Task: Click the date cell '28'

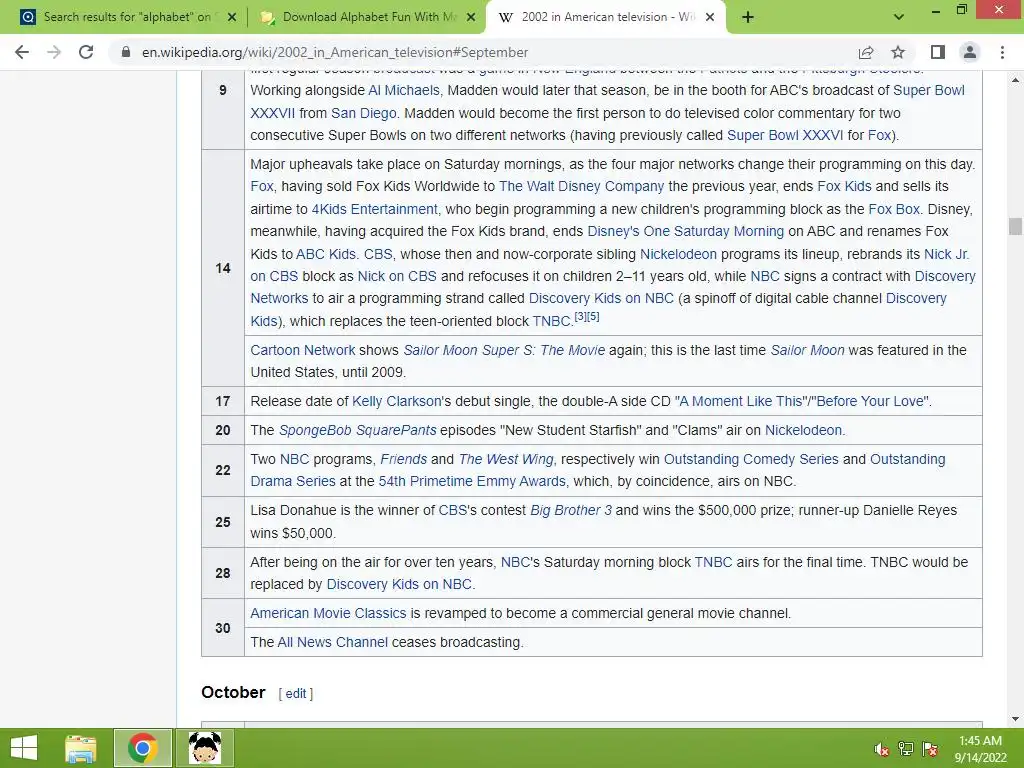Action: tap(223, 573)
